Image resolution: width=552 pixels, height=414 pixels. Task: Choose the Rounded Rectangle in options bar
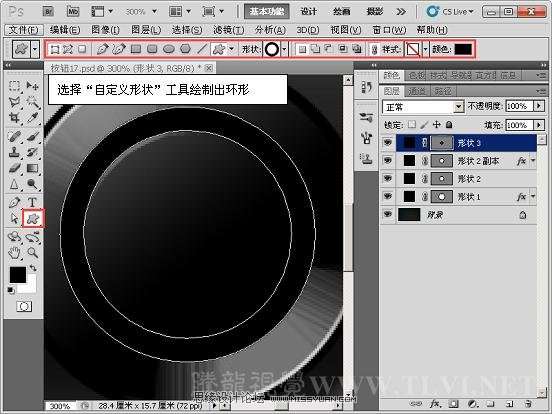coord(152,49)
